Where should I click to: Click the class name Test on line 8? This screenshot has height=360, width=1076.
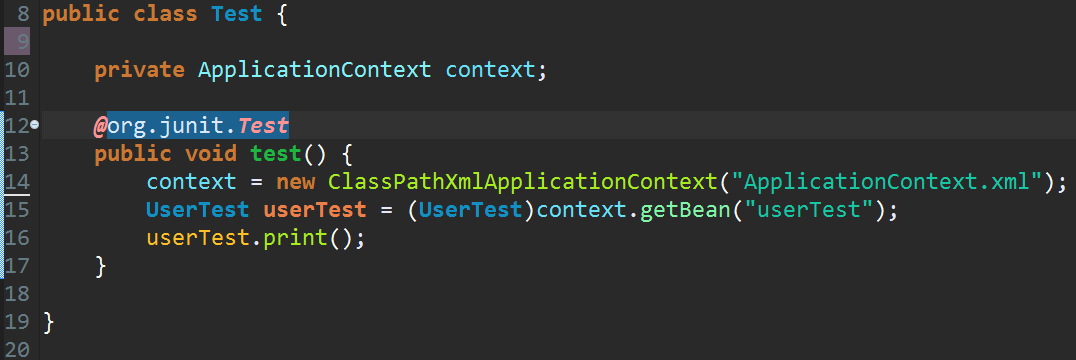tap(237, 14)
